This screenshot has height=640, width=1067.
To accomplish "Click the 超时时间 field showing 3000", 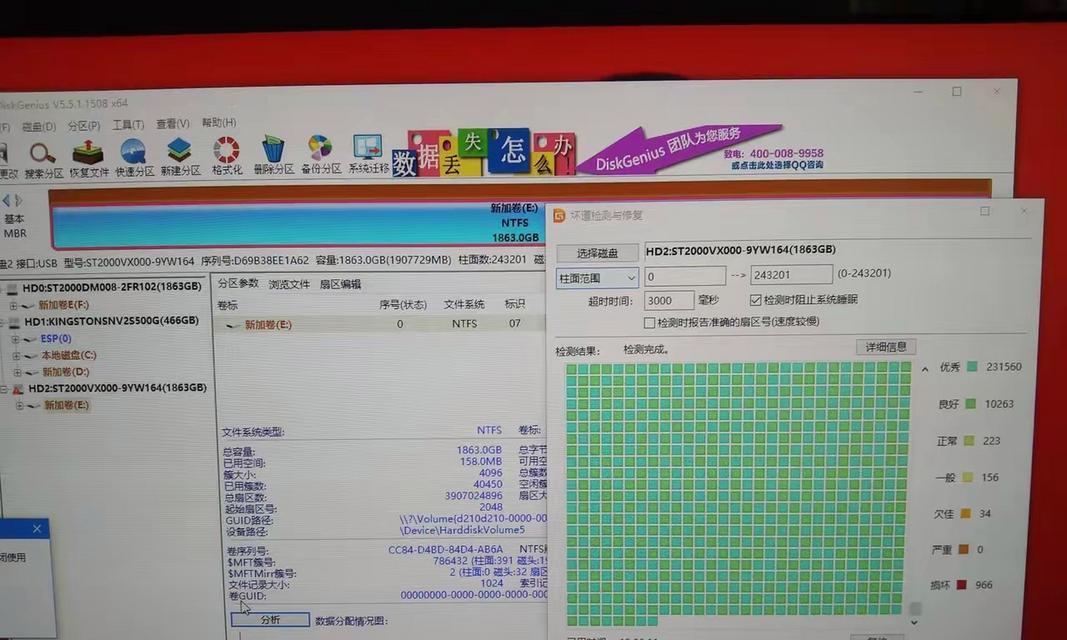I will pos(668,300).
